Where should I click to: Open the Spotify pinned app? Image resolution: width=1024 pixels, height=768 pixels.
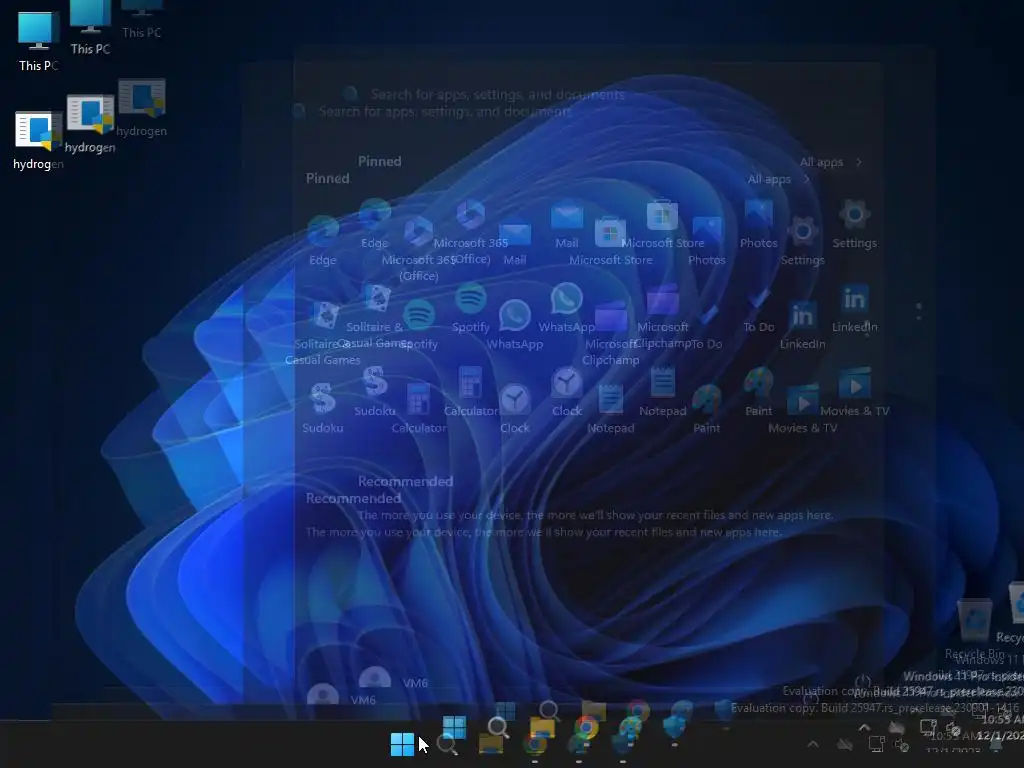(x=419, y=325)
